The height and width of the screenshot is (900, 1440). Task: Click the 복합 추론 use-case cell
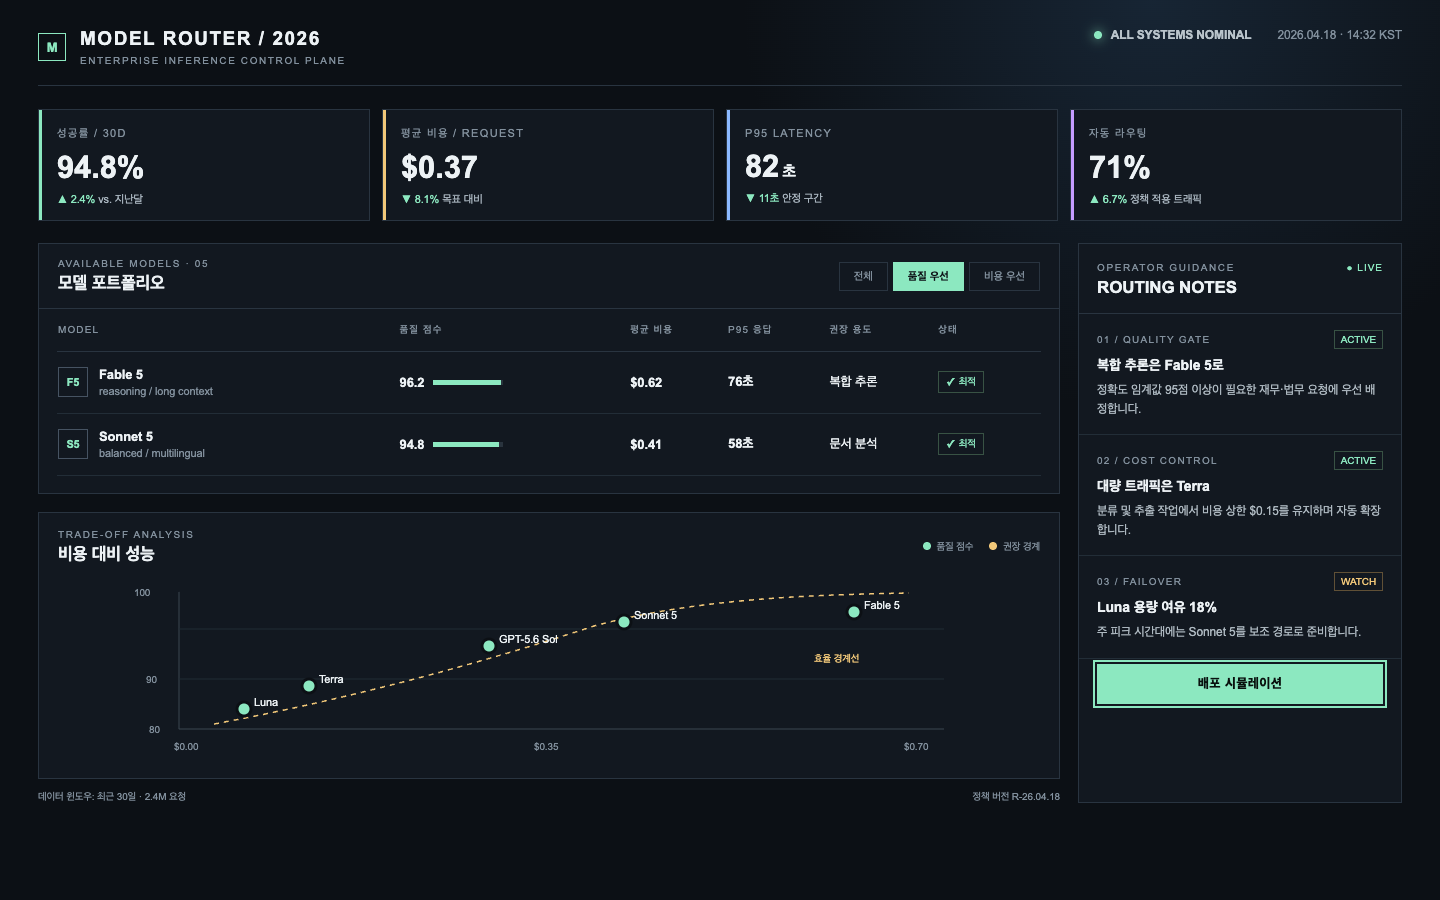pyautogui.click(x=853, y=382)
